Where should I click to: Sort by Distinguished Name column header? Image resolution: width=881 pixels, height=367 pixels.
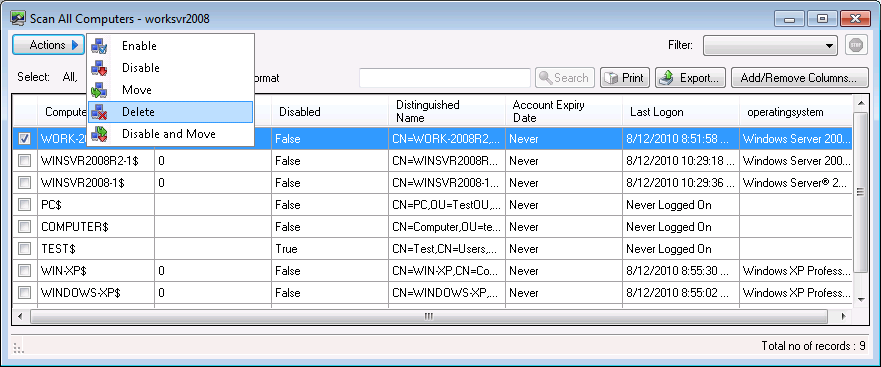[x=447, y=112]
